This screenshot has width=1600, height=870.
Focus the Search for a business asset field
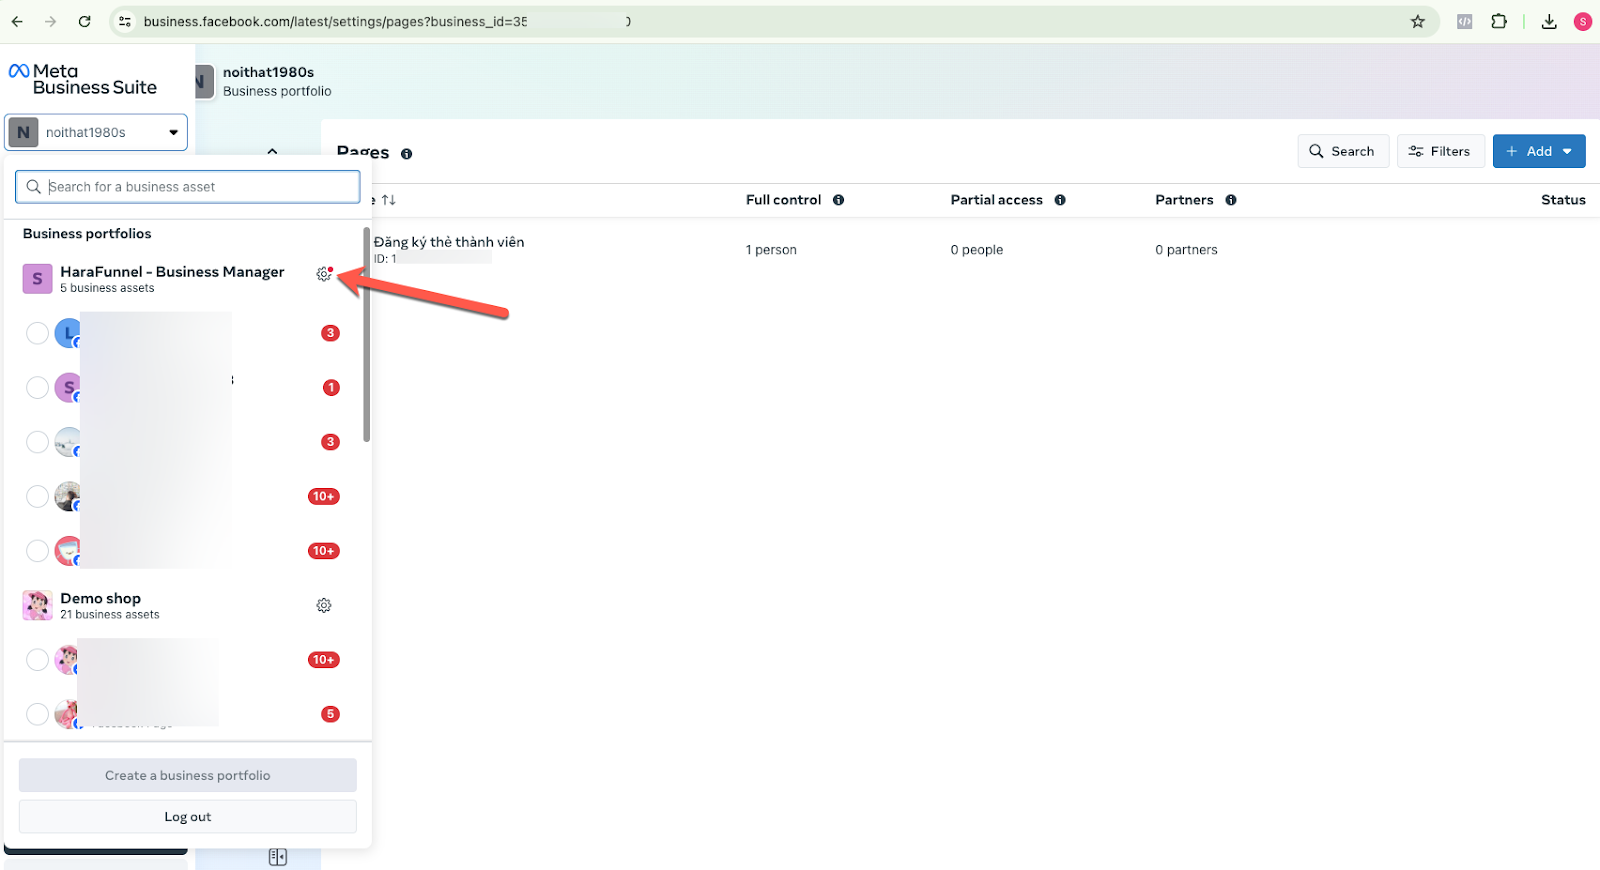click(x=188, y=187)
